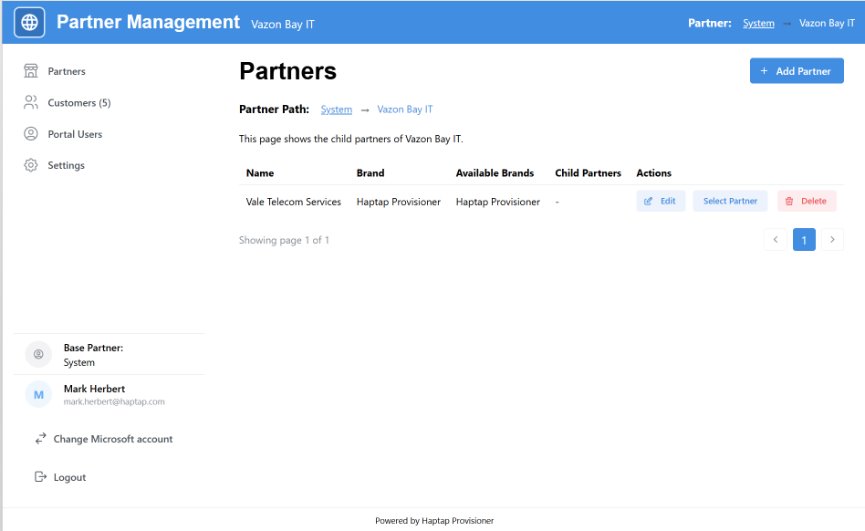Click the Logout door icon

41,477
